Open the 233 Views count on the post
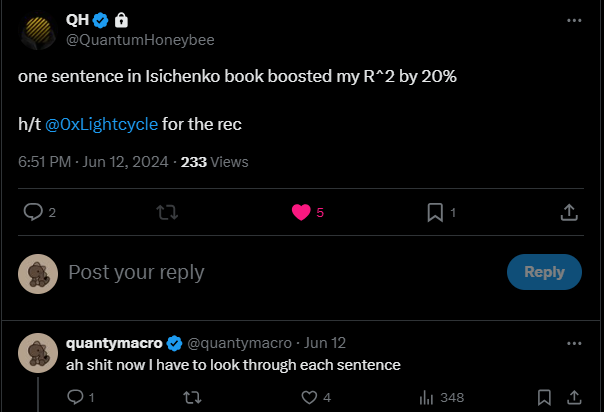Viewport: 604px width, 412px height. click(x=215, y=162)
